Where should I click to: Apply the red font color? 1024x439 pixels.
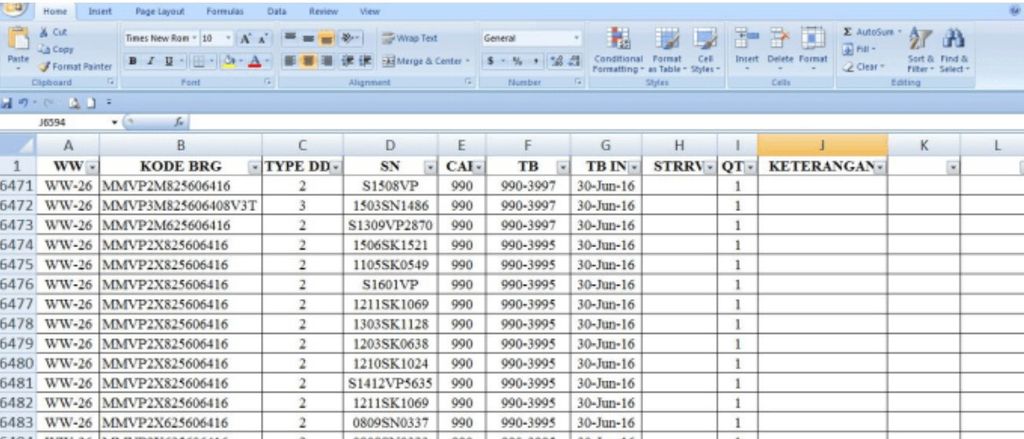pyautogui.click(x=253, y=61)
